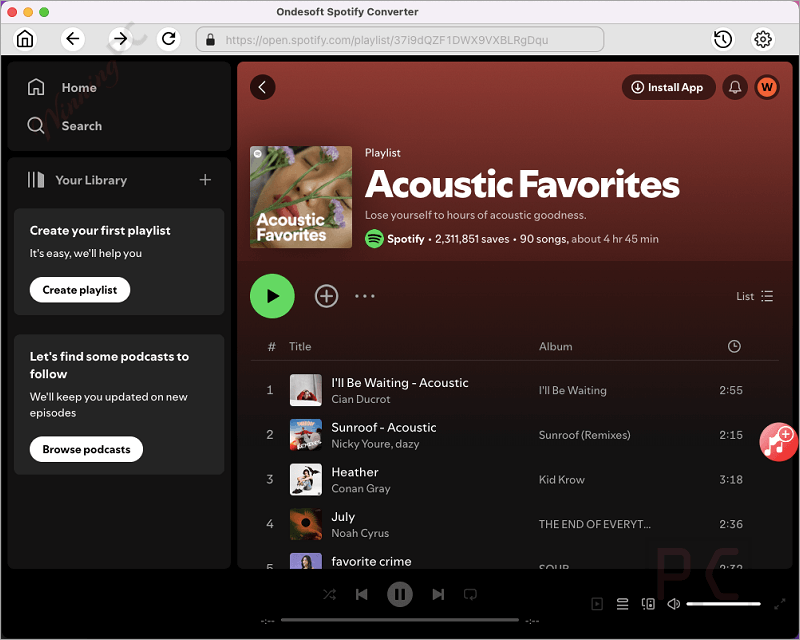Click the Install App button
Image resolution: width=800 pixels, height=640 pixels.
point(668,87)
